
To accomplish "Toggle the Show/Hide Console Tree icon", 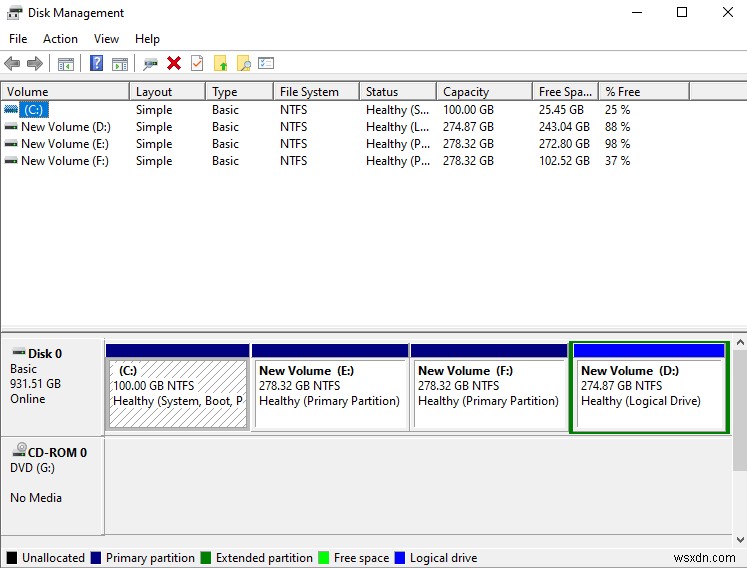I will 66,64.
